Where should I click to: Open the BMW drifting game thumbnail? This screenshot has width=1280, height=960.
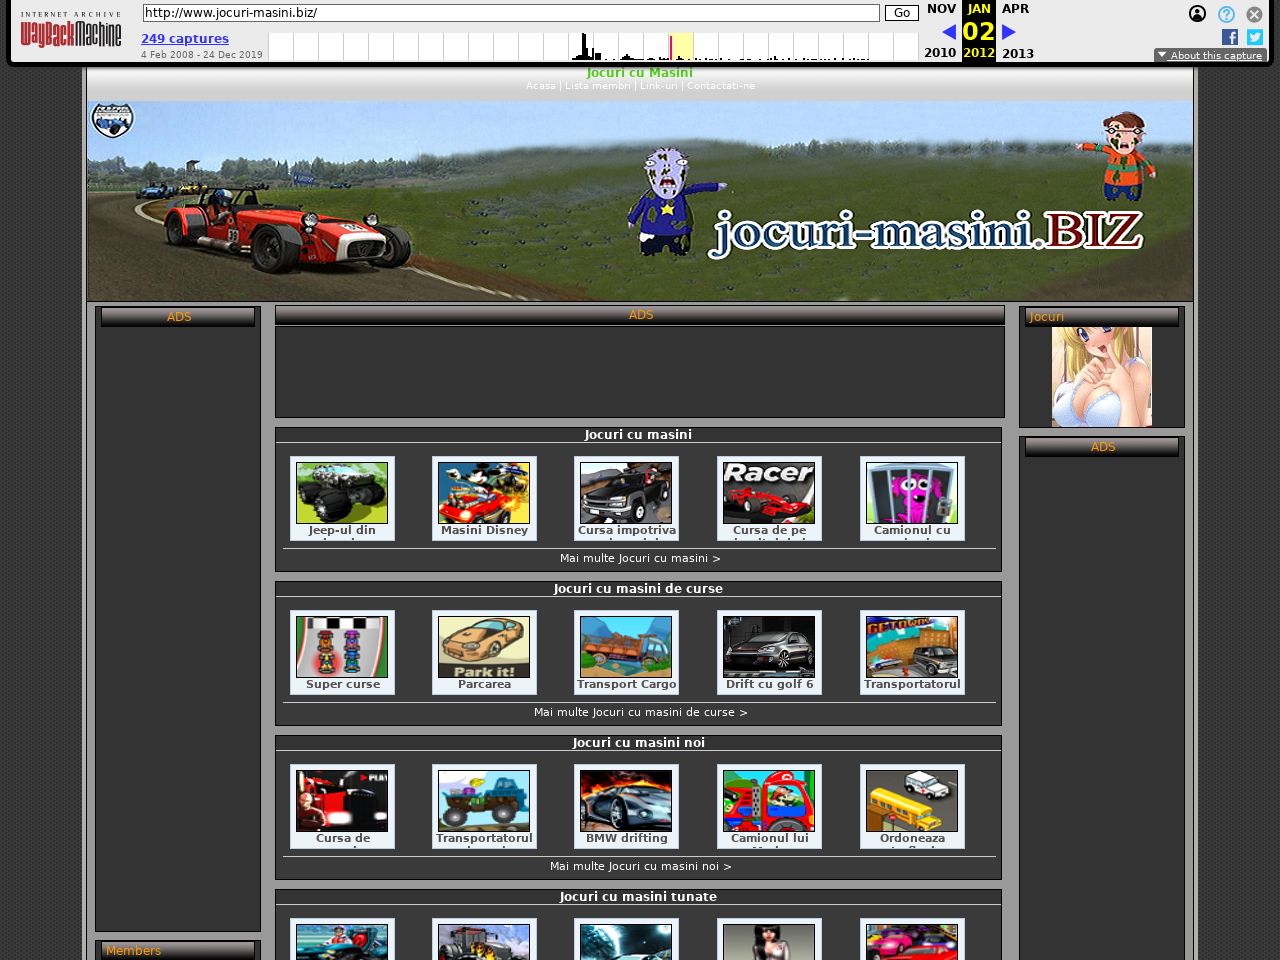pyautogui.click(x=626, y=801)
